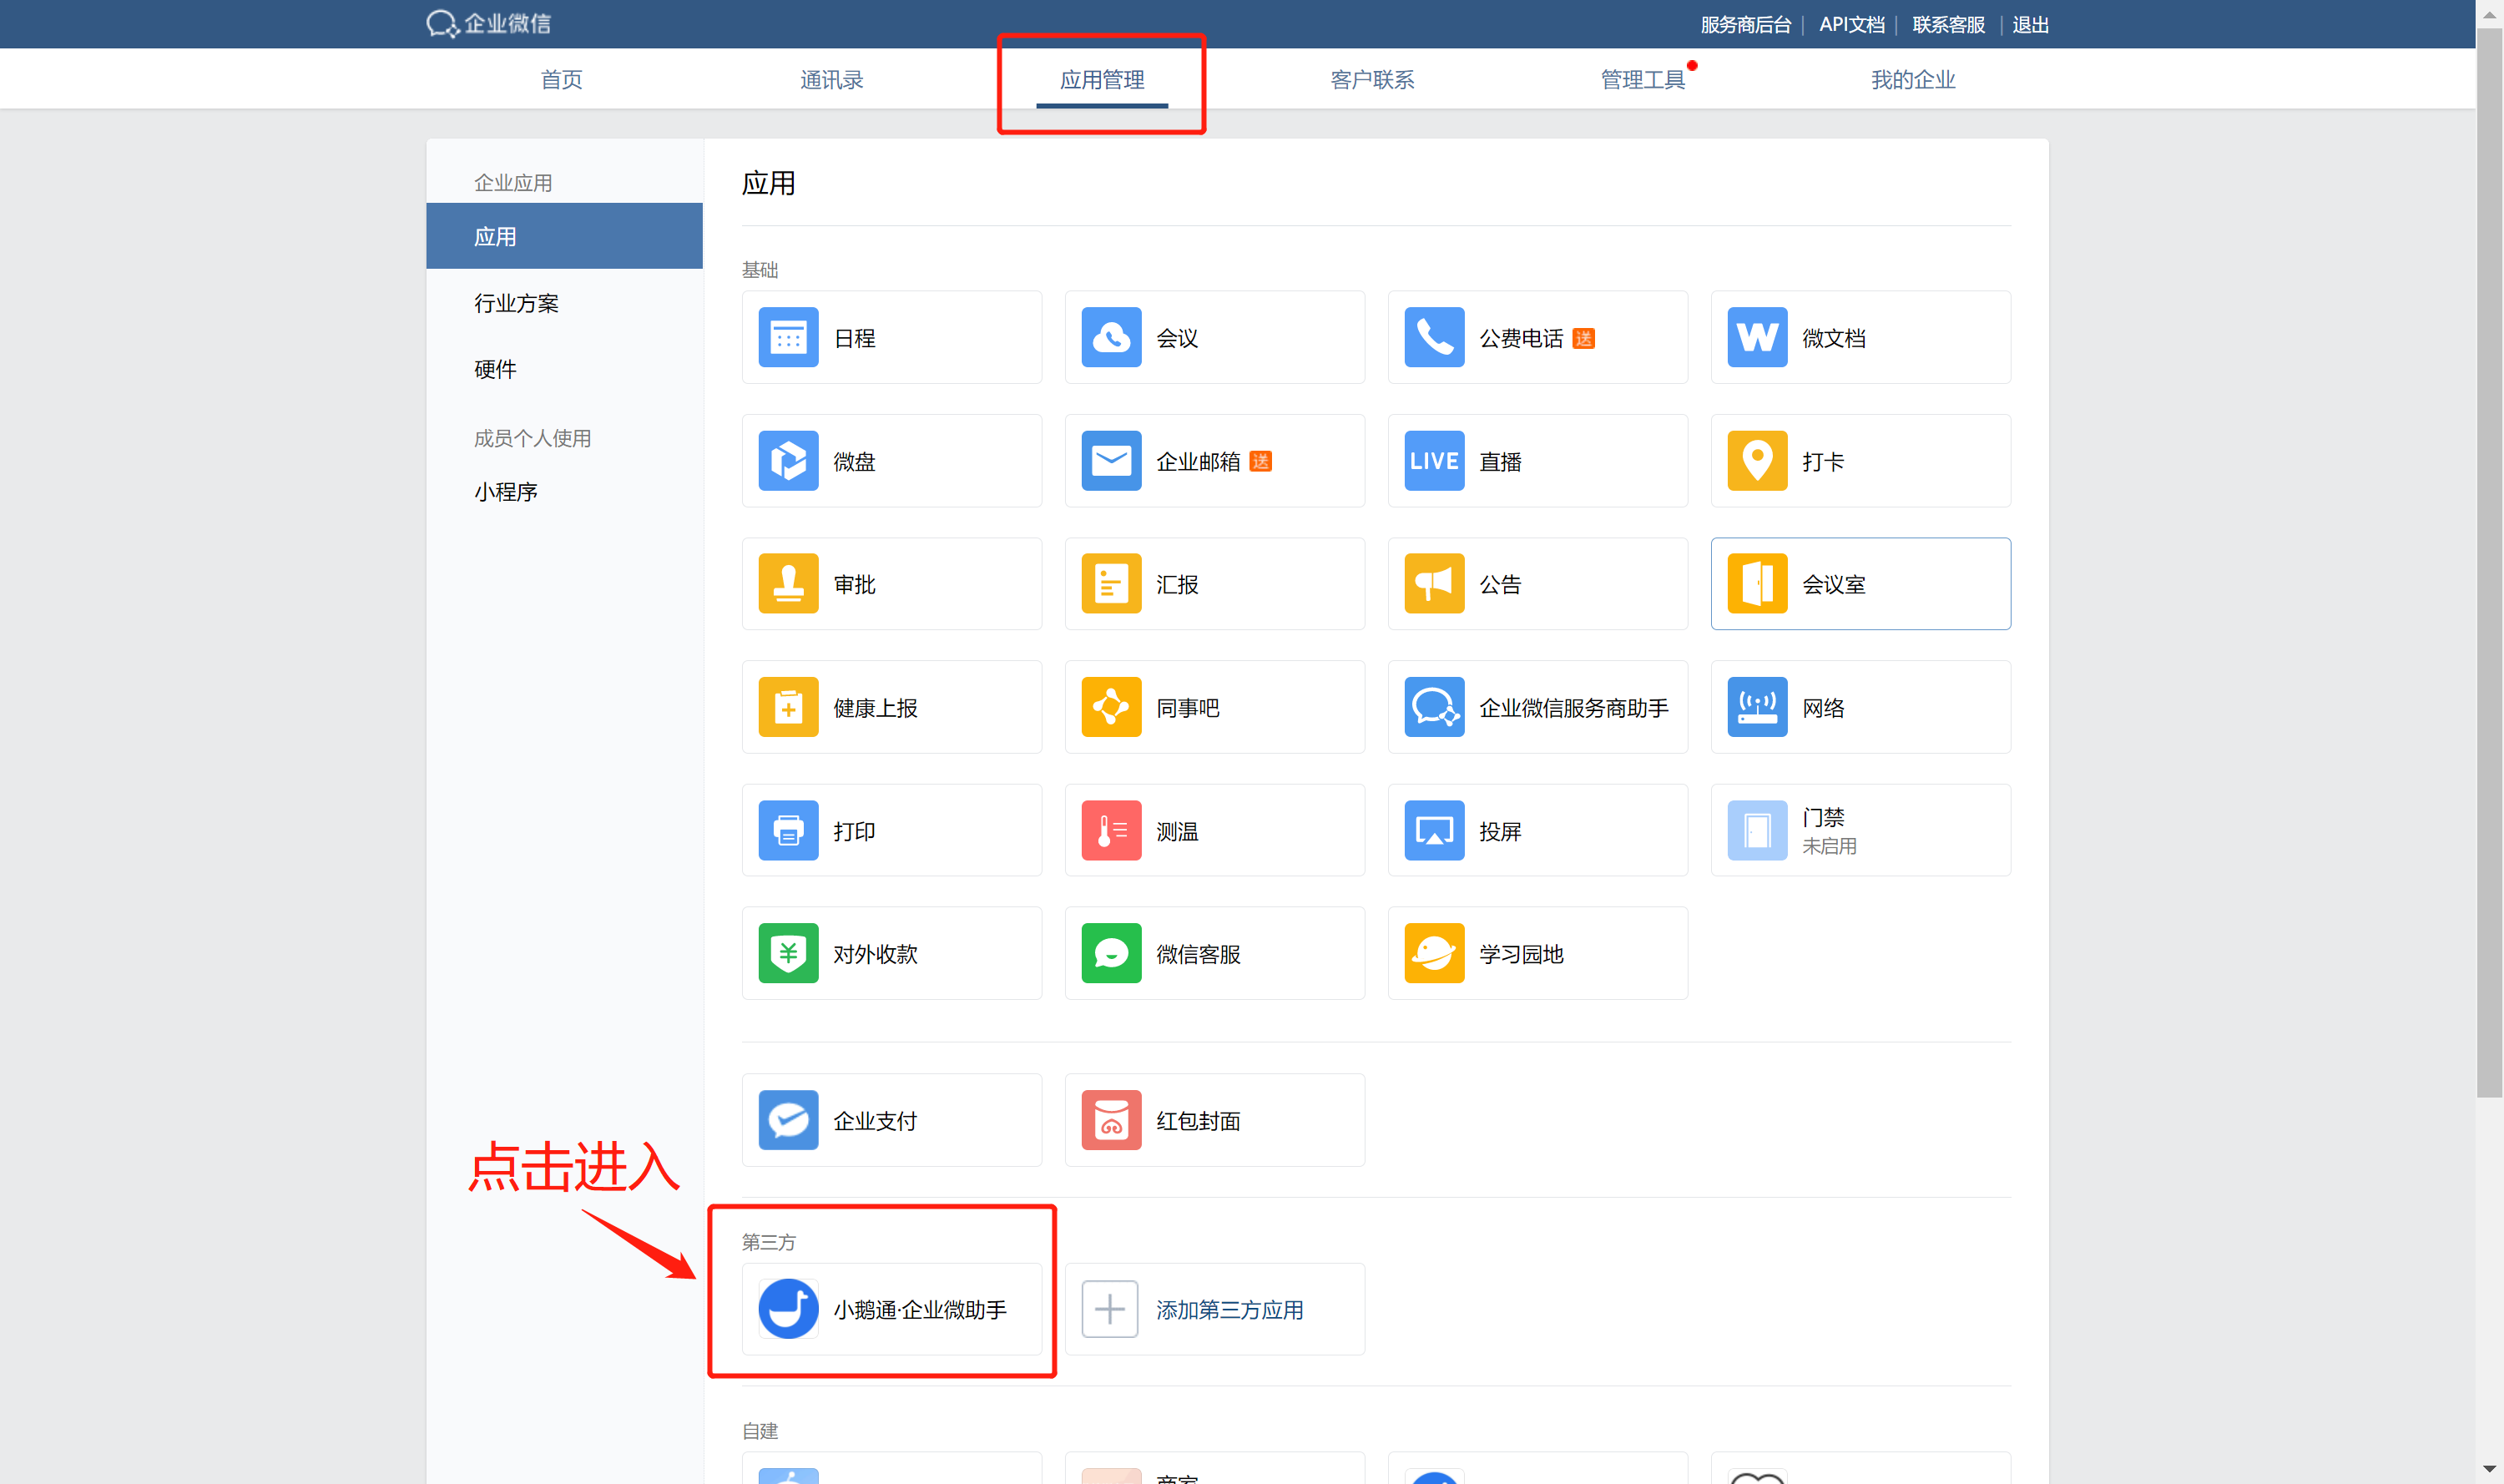
Task: Click the vertical scrollbar thumb
Action: pos(2489,563)
